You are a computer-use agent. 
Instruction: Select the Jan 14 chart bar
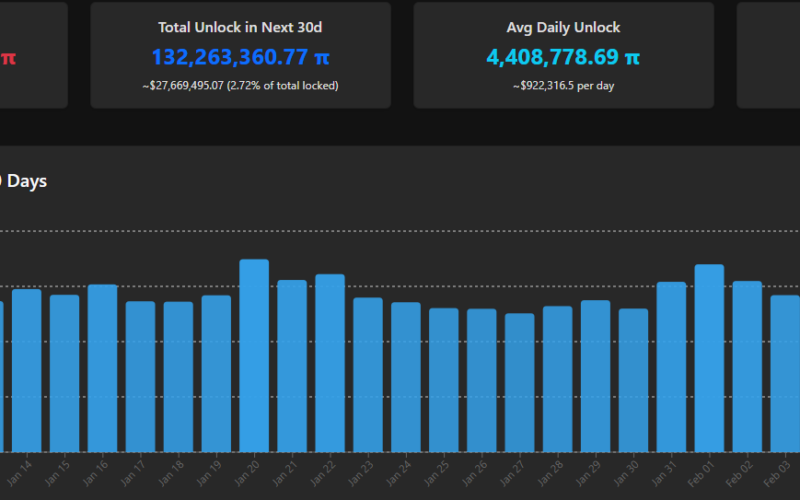26,370
